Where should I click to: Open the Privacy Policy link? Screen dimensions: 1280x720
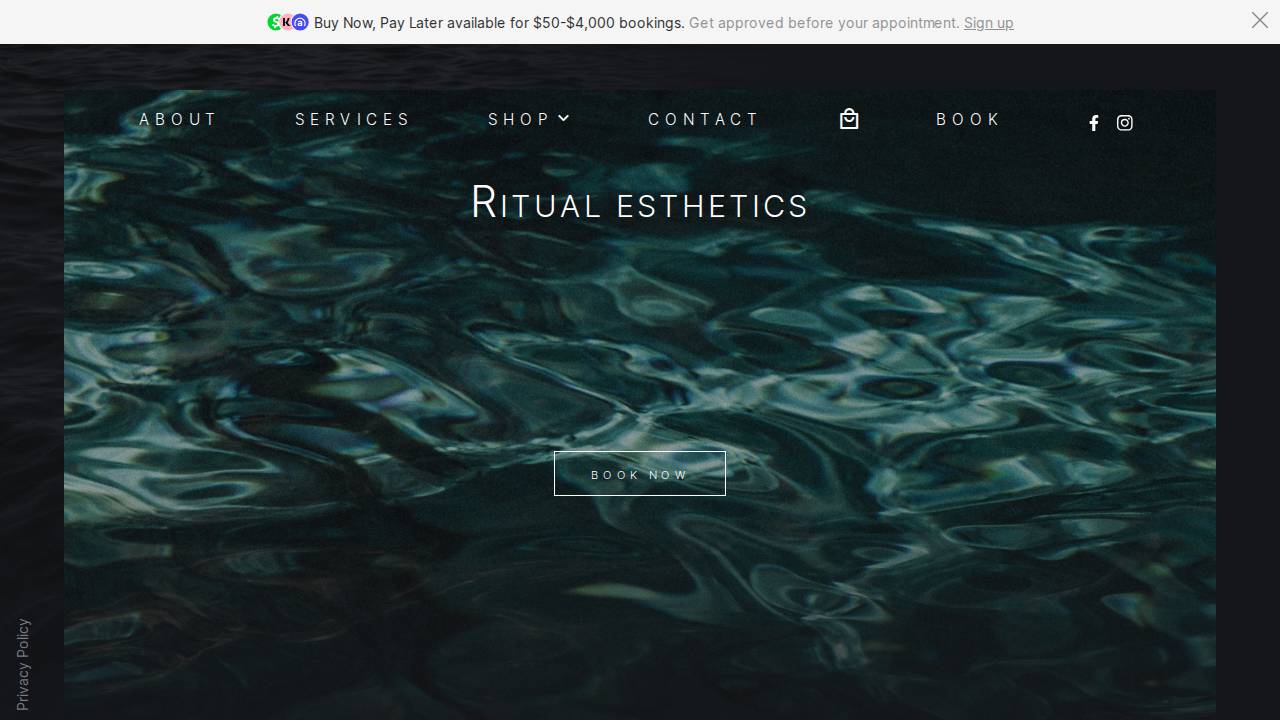[22, 662]
